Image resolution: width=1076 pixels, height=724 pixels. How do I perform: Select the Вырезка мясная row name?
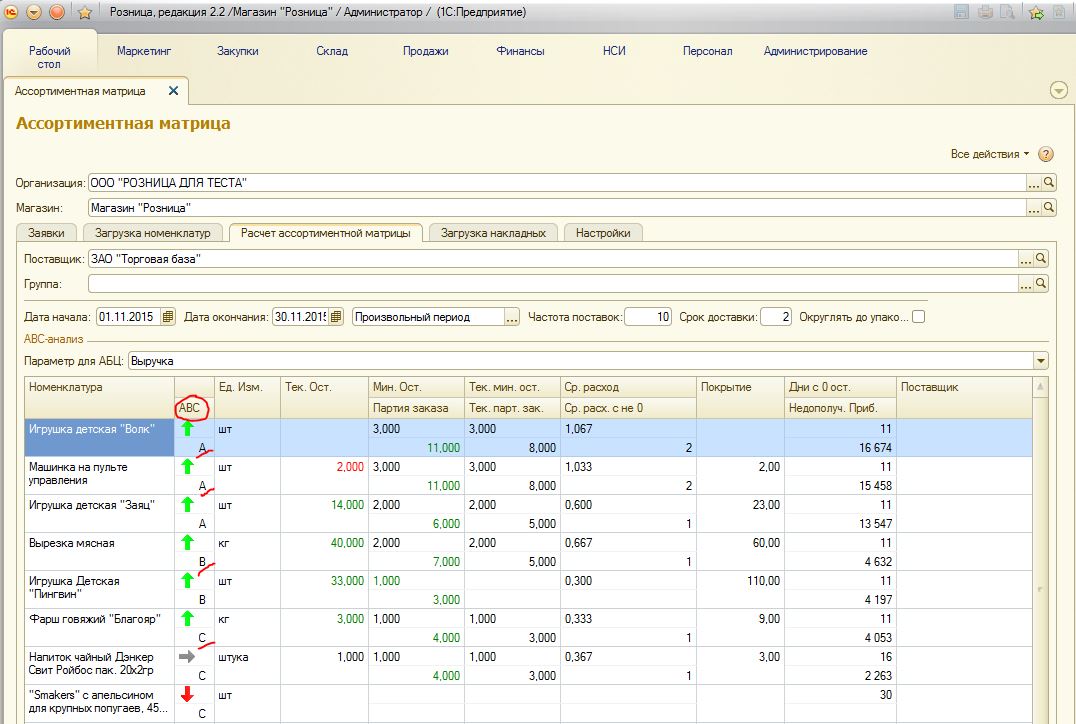71,542
